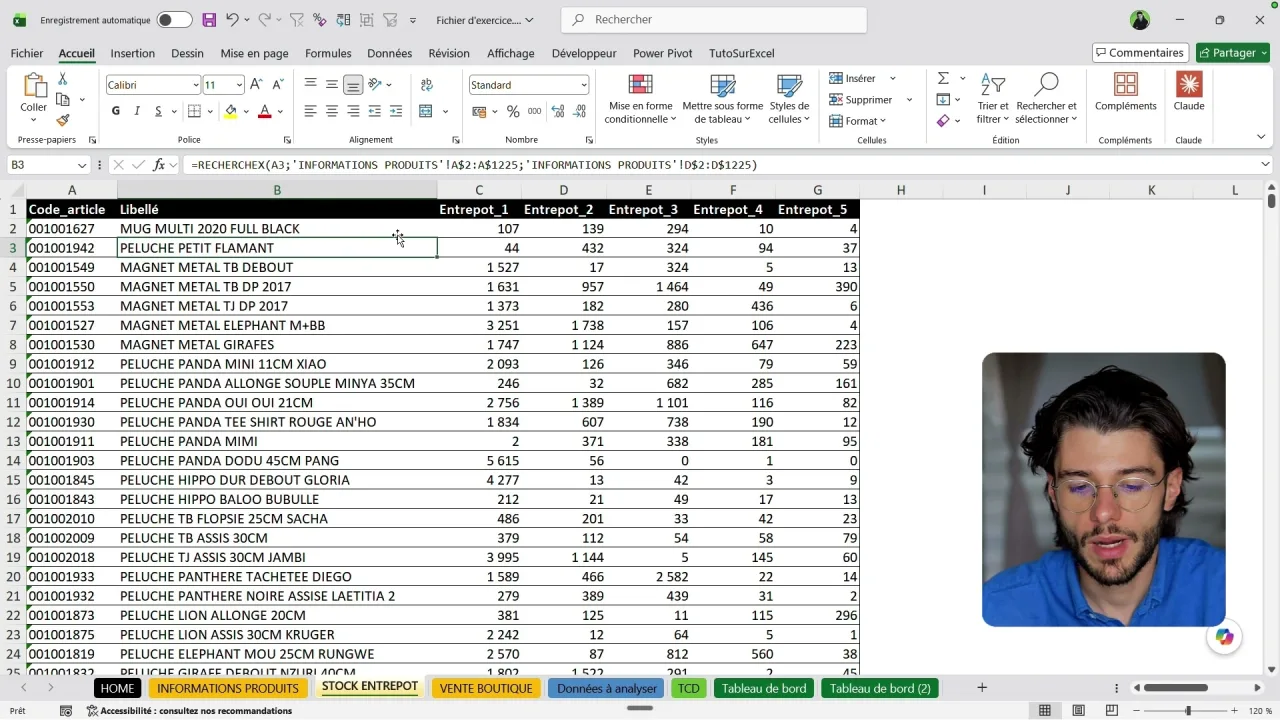
Task: Click the formula bar RECHERCHEX formula
Action: [x=475, y=165]
